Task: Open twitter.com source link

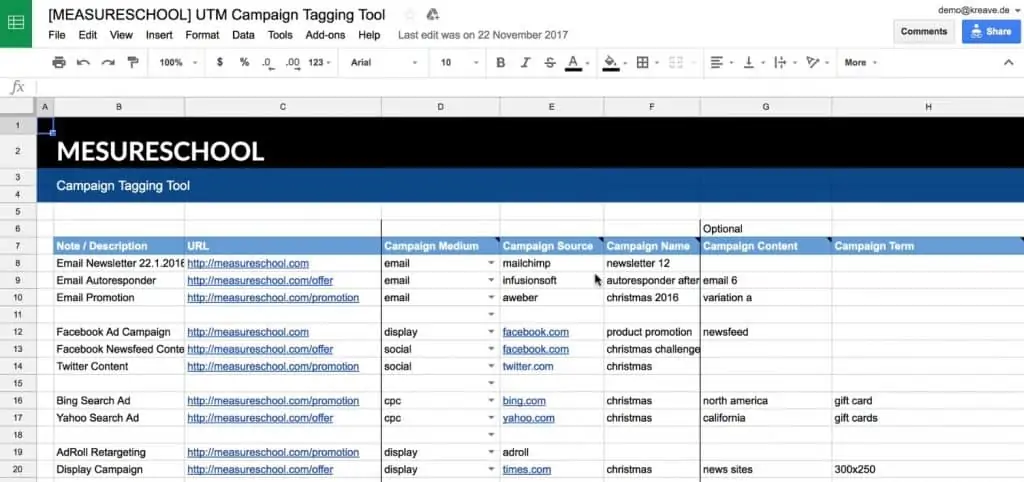Action: point(528,366)
